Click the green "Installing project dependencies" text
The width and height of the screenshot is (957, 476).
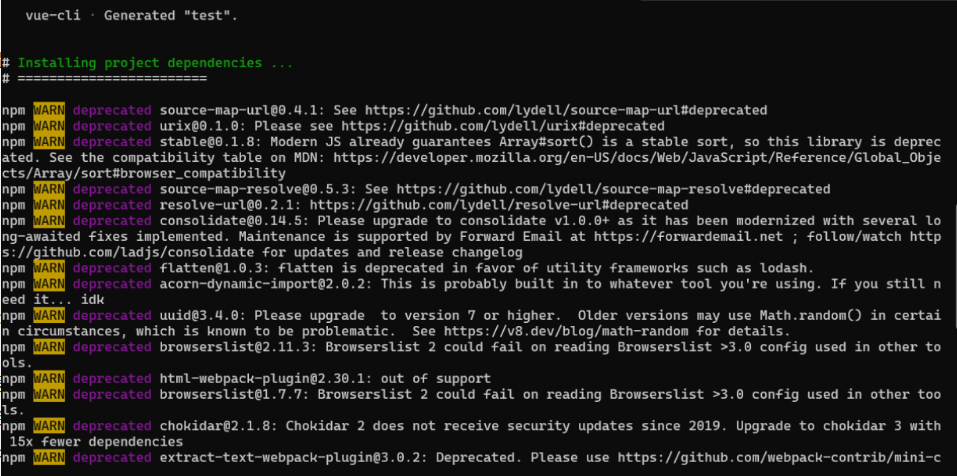(155, 63)
